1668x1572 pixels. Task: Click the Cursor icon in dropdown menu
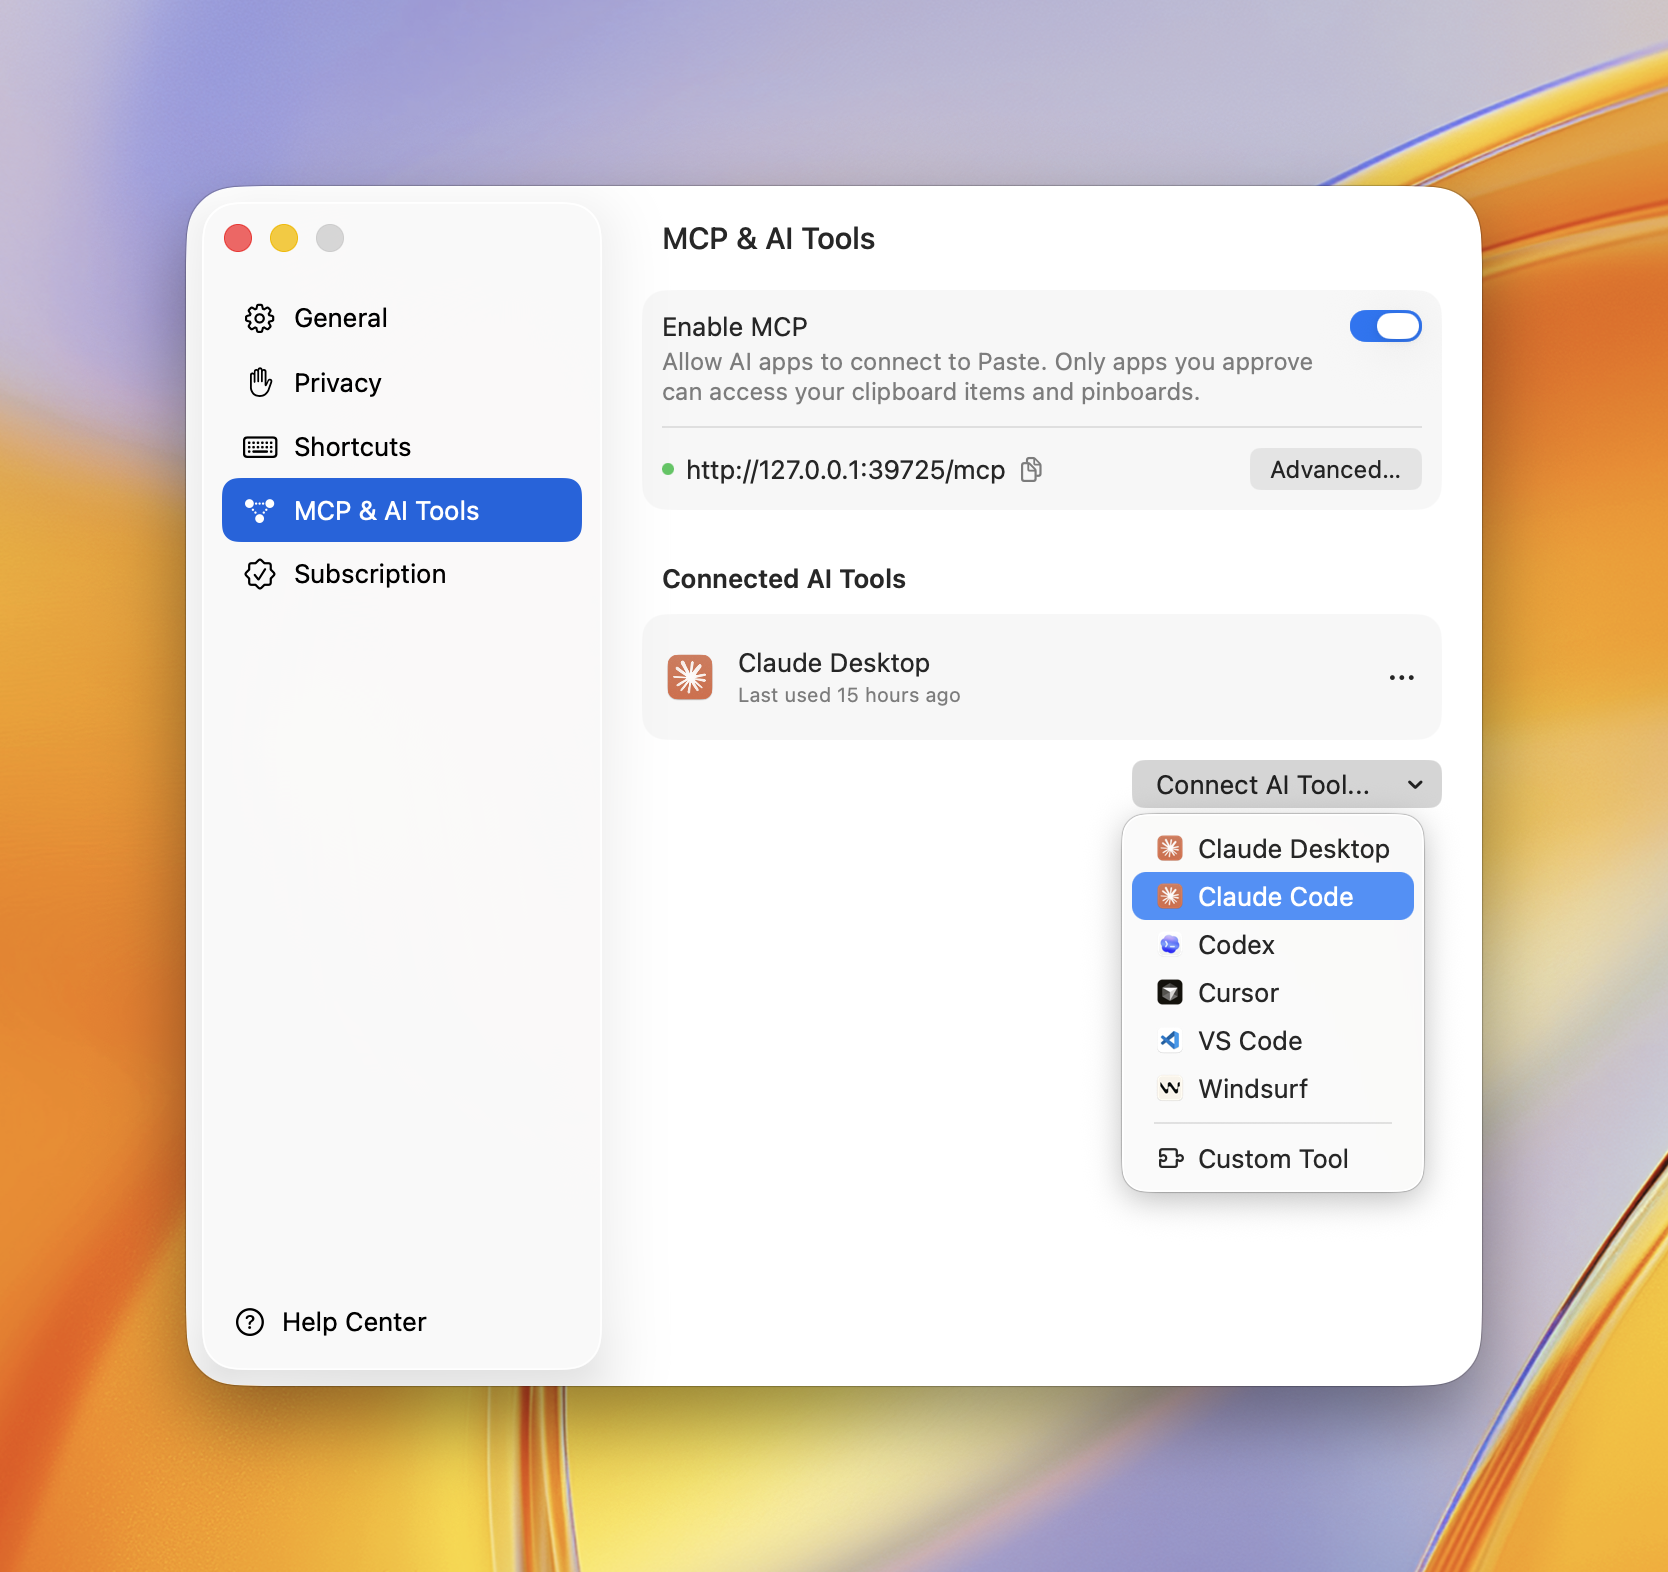[1170, 992]
